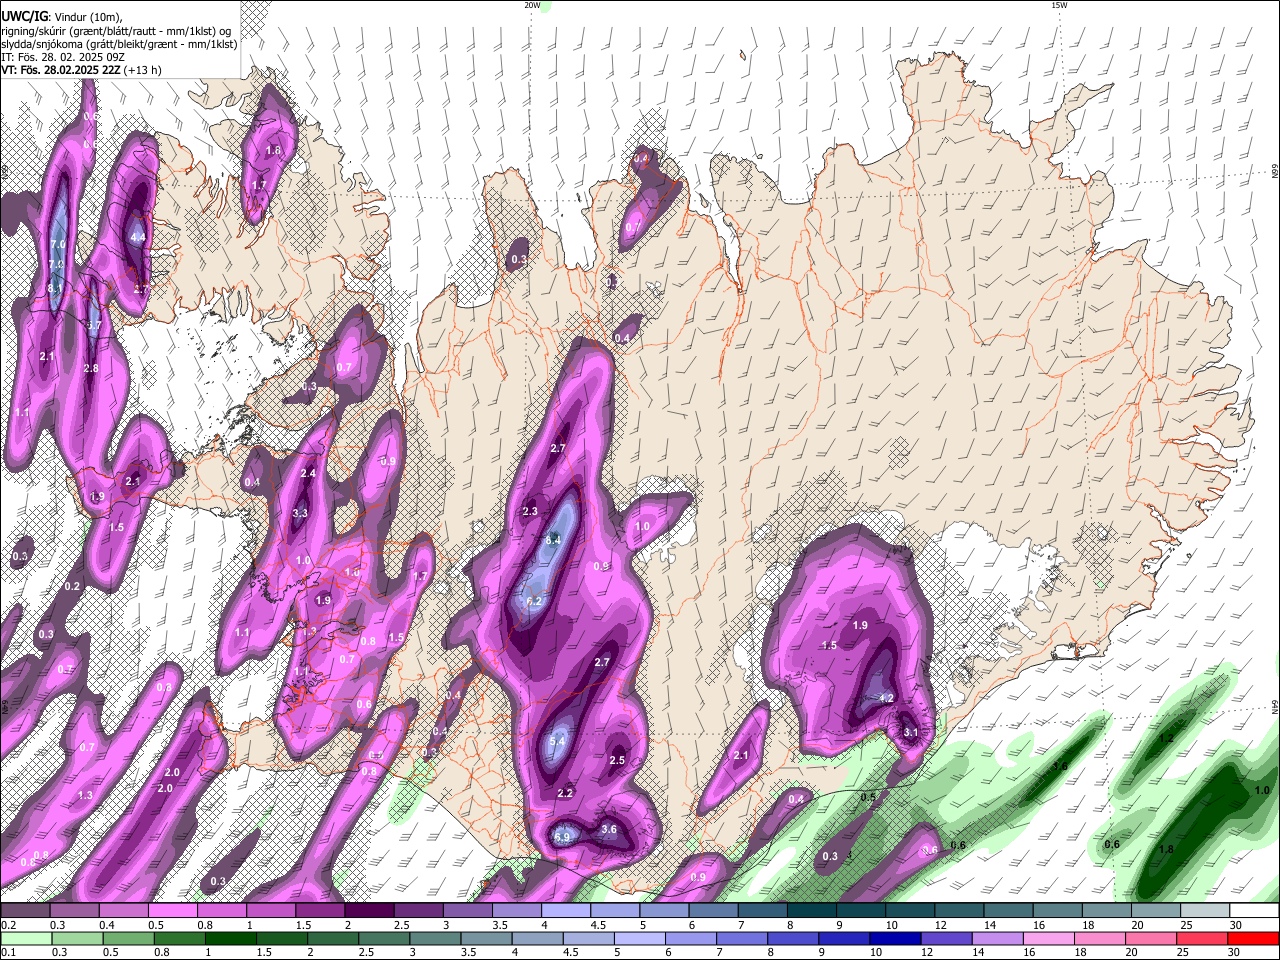Click the 8.1 value off the northwest coast

coord(55,289)
